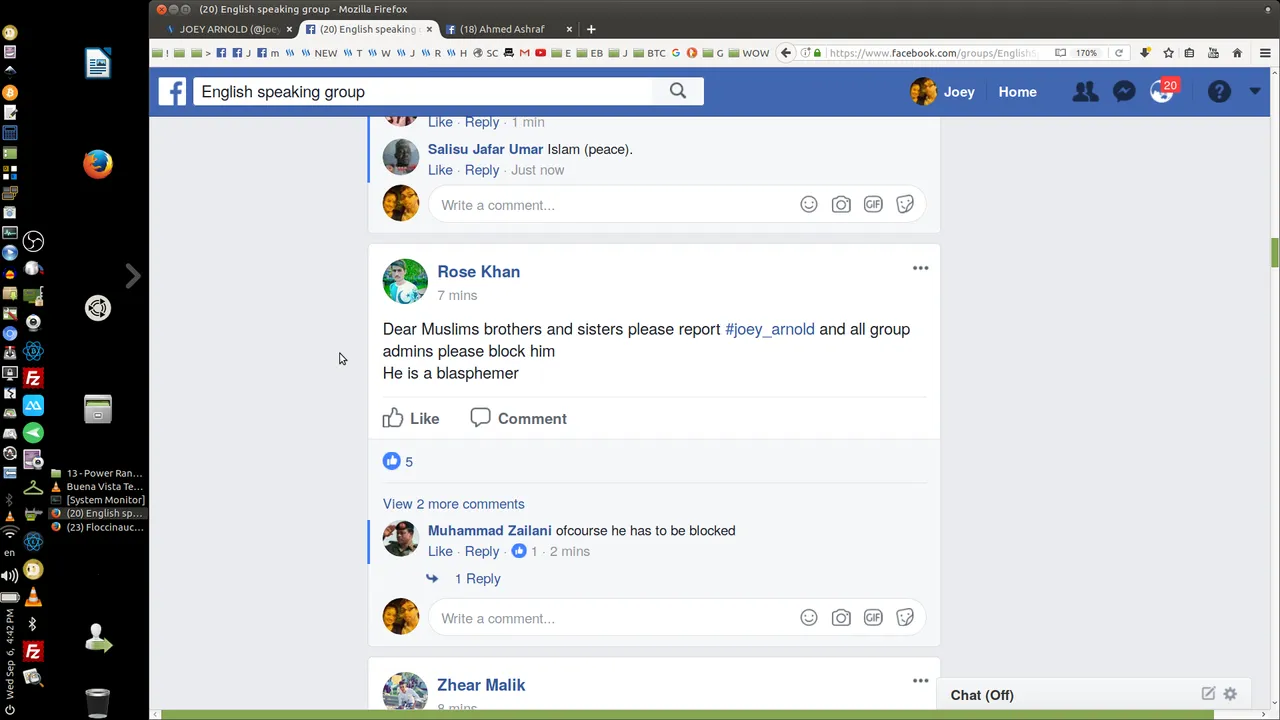Expand the 1 Reply thread
This screenshot has width=1280, height=720.
click(x=477, y=579)
